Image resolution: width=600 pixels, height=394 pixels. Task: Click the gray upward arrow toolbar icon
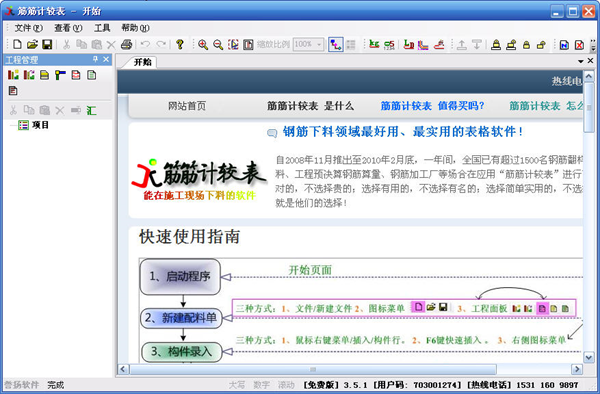462,45
